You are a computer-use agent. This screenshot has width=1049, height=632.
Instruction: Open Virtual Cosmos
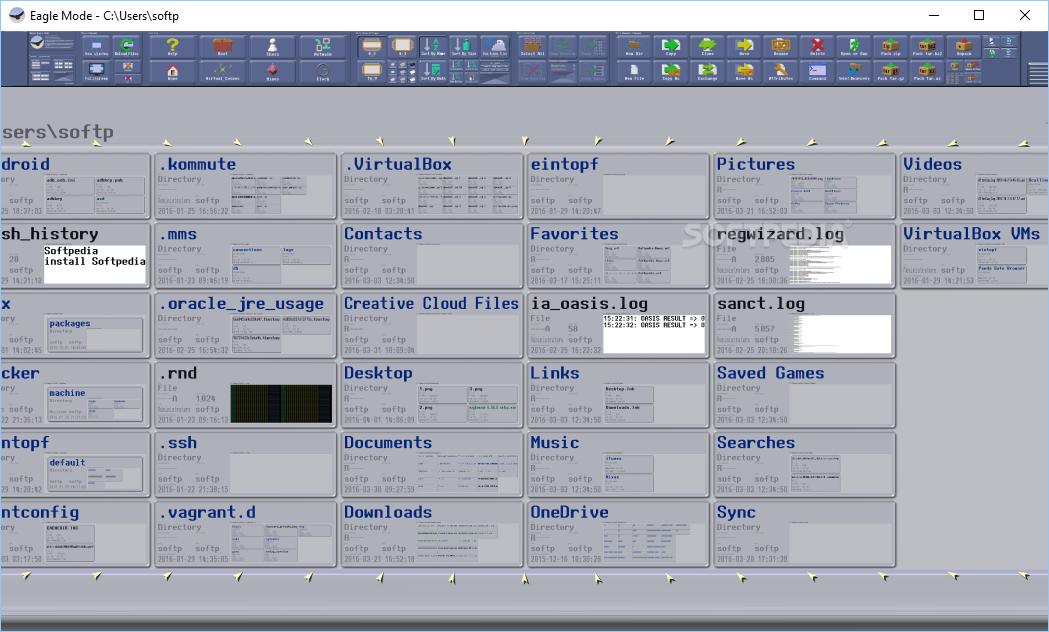pyautogui.click(x=222, y=72)
